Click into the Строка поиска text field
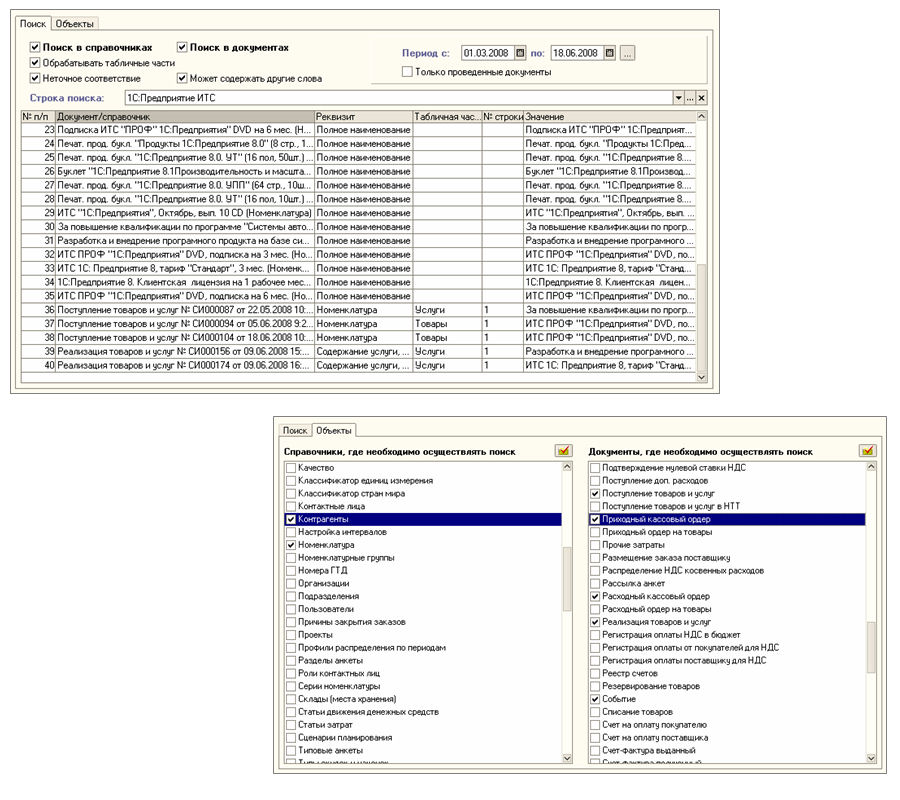 tap(399, 98)
